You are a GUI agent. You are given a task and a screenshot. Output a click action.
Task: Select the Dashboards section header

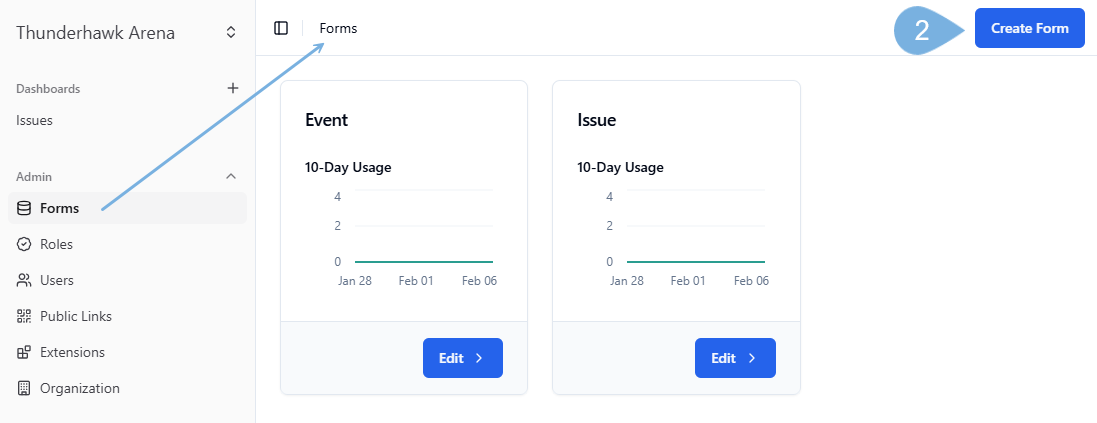click(48, 88)
